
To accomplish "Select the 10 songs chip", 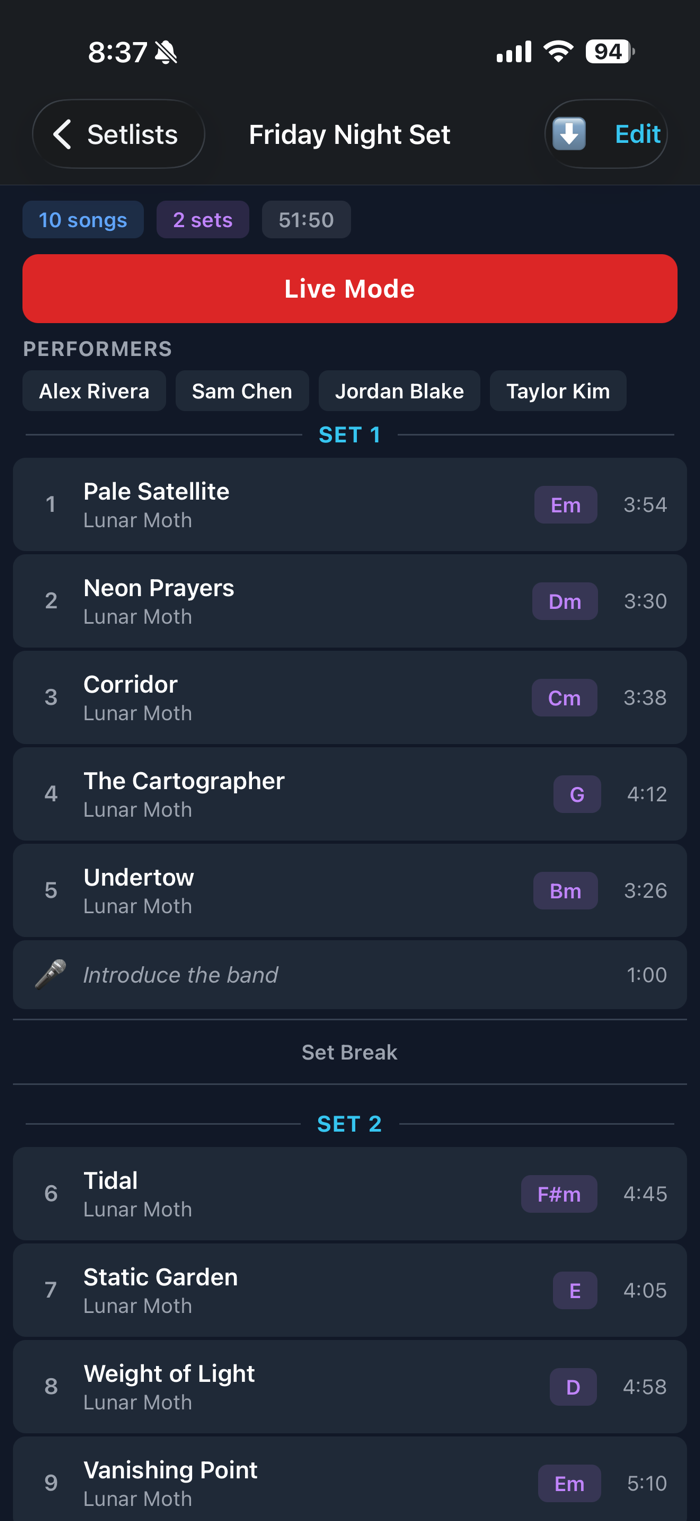I will (83, 220).
